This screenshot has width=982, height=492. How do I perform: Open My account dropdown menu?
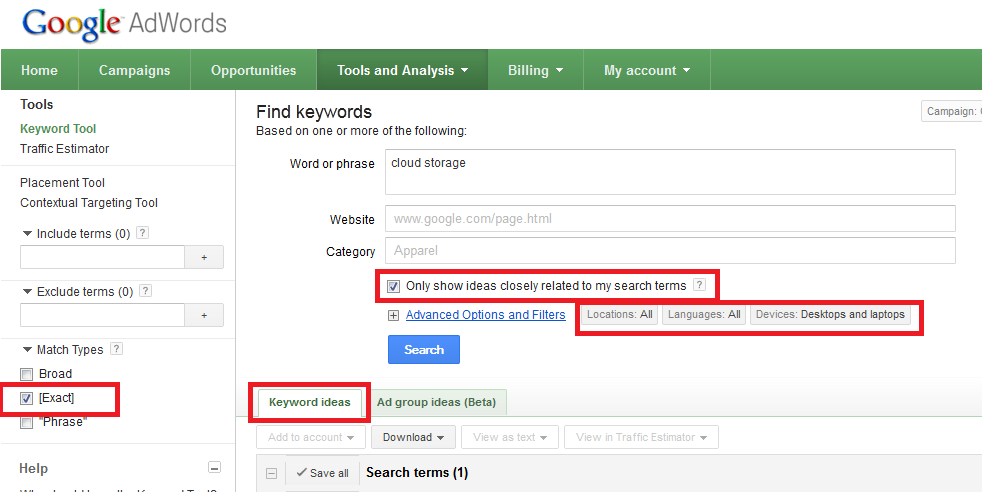[x=646, y=70]
